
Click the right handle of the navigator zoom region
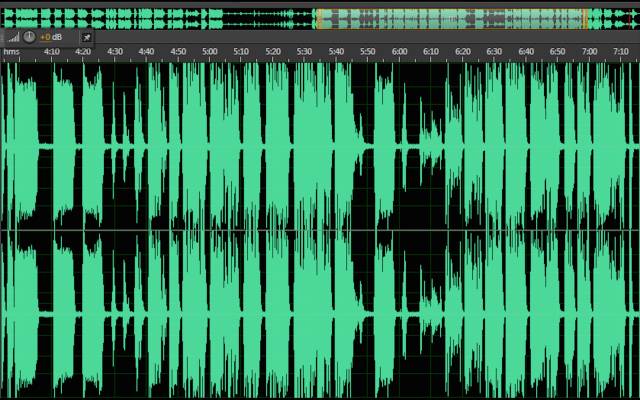(x=586, y=19)
